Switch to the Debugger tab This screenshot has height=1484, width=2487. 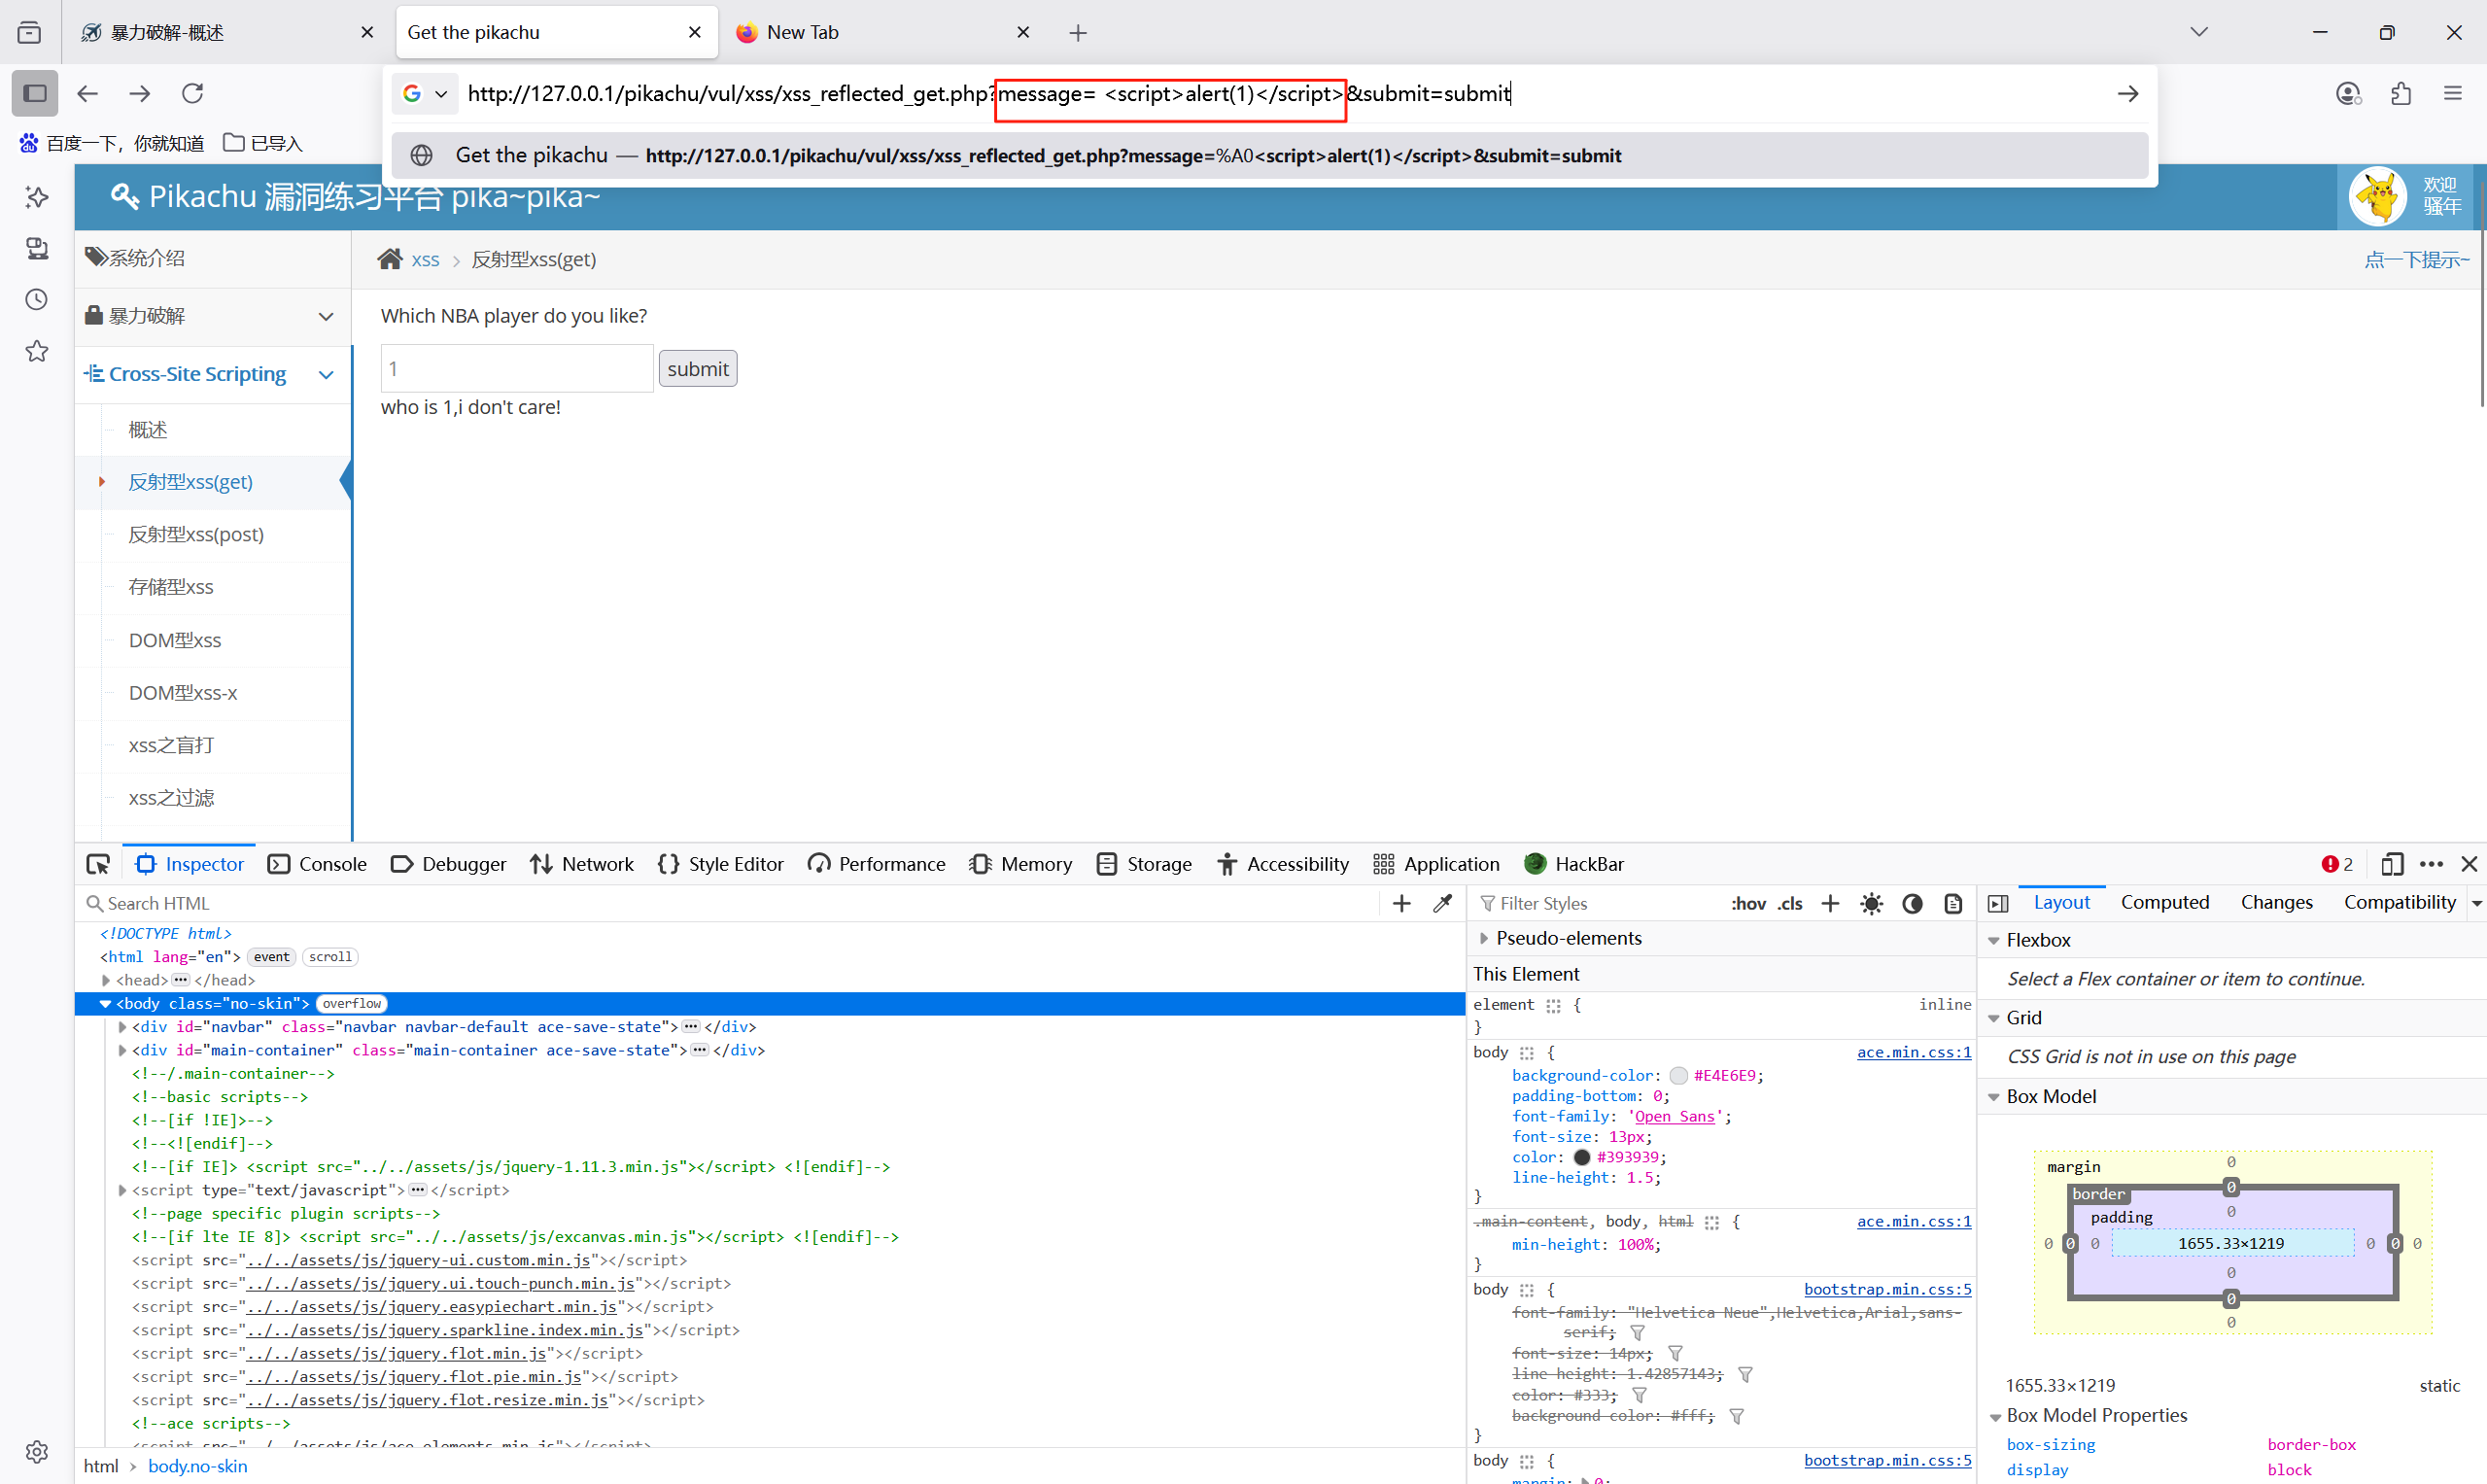pos(449,864)
